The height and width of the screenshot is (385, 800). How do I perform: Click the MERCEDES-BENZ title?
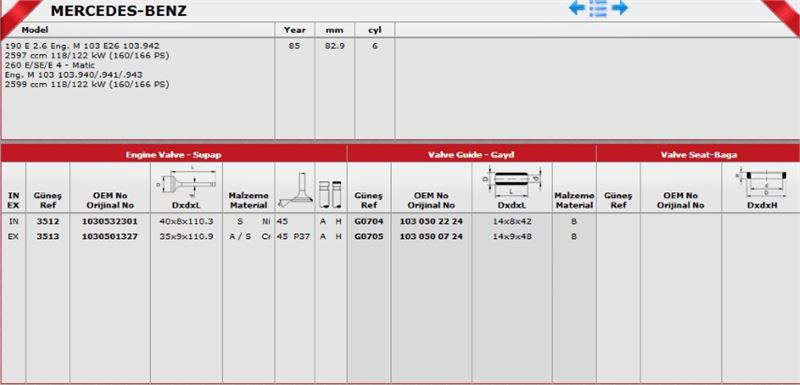[x=118, y=11]
